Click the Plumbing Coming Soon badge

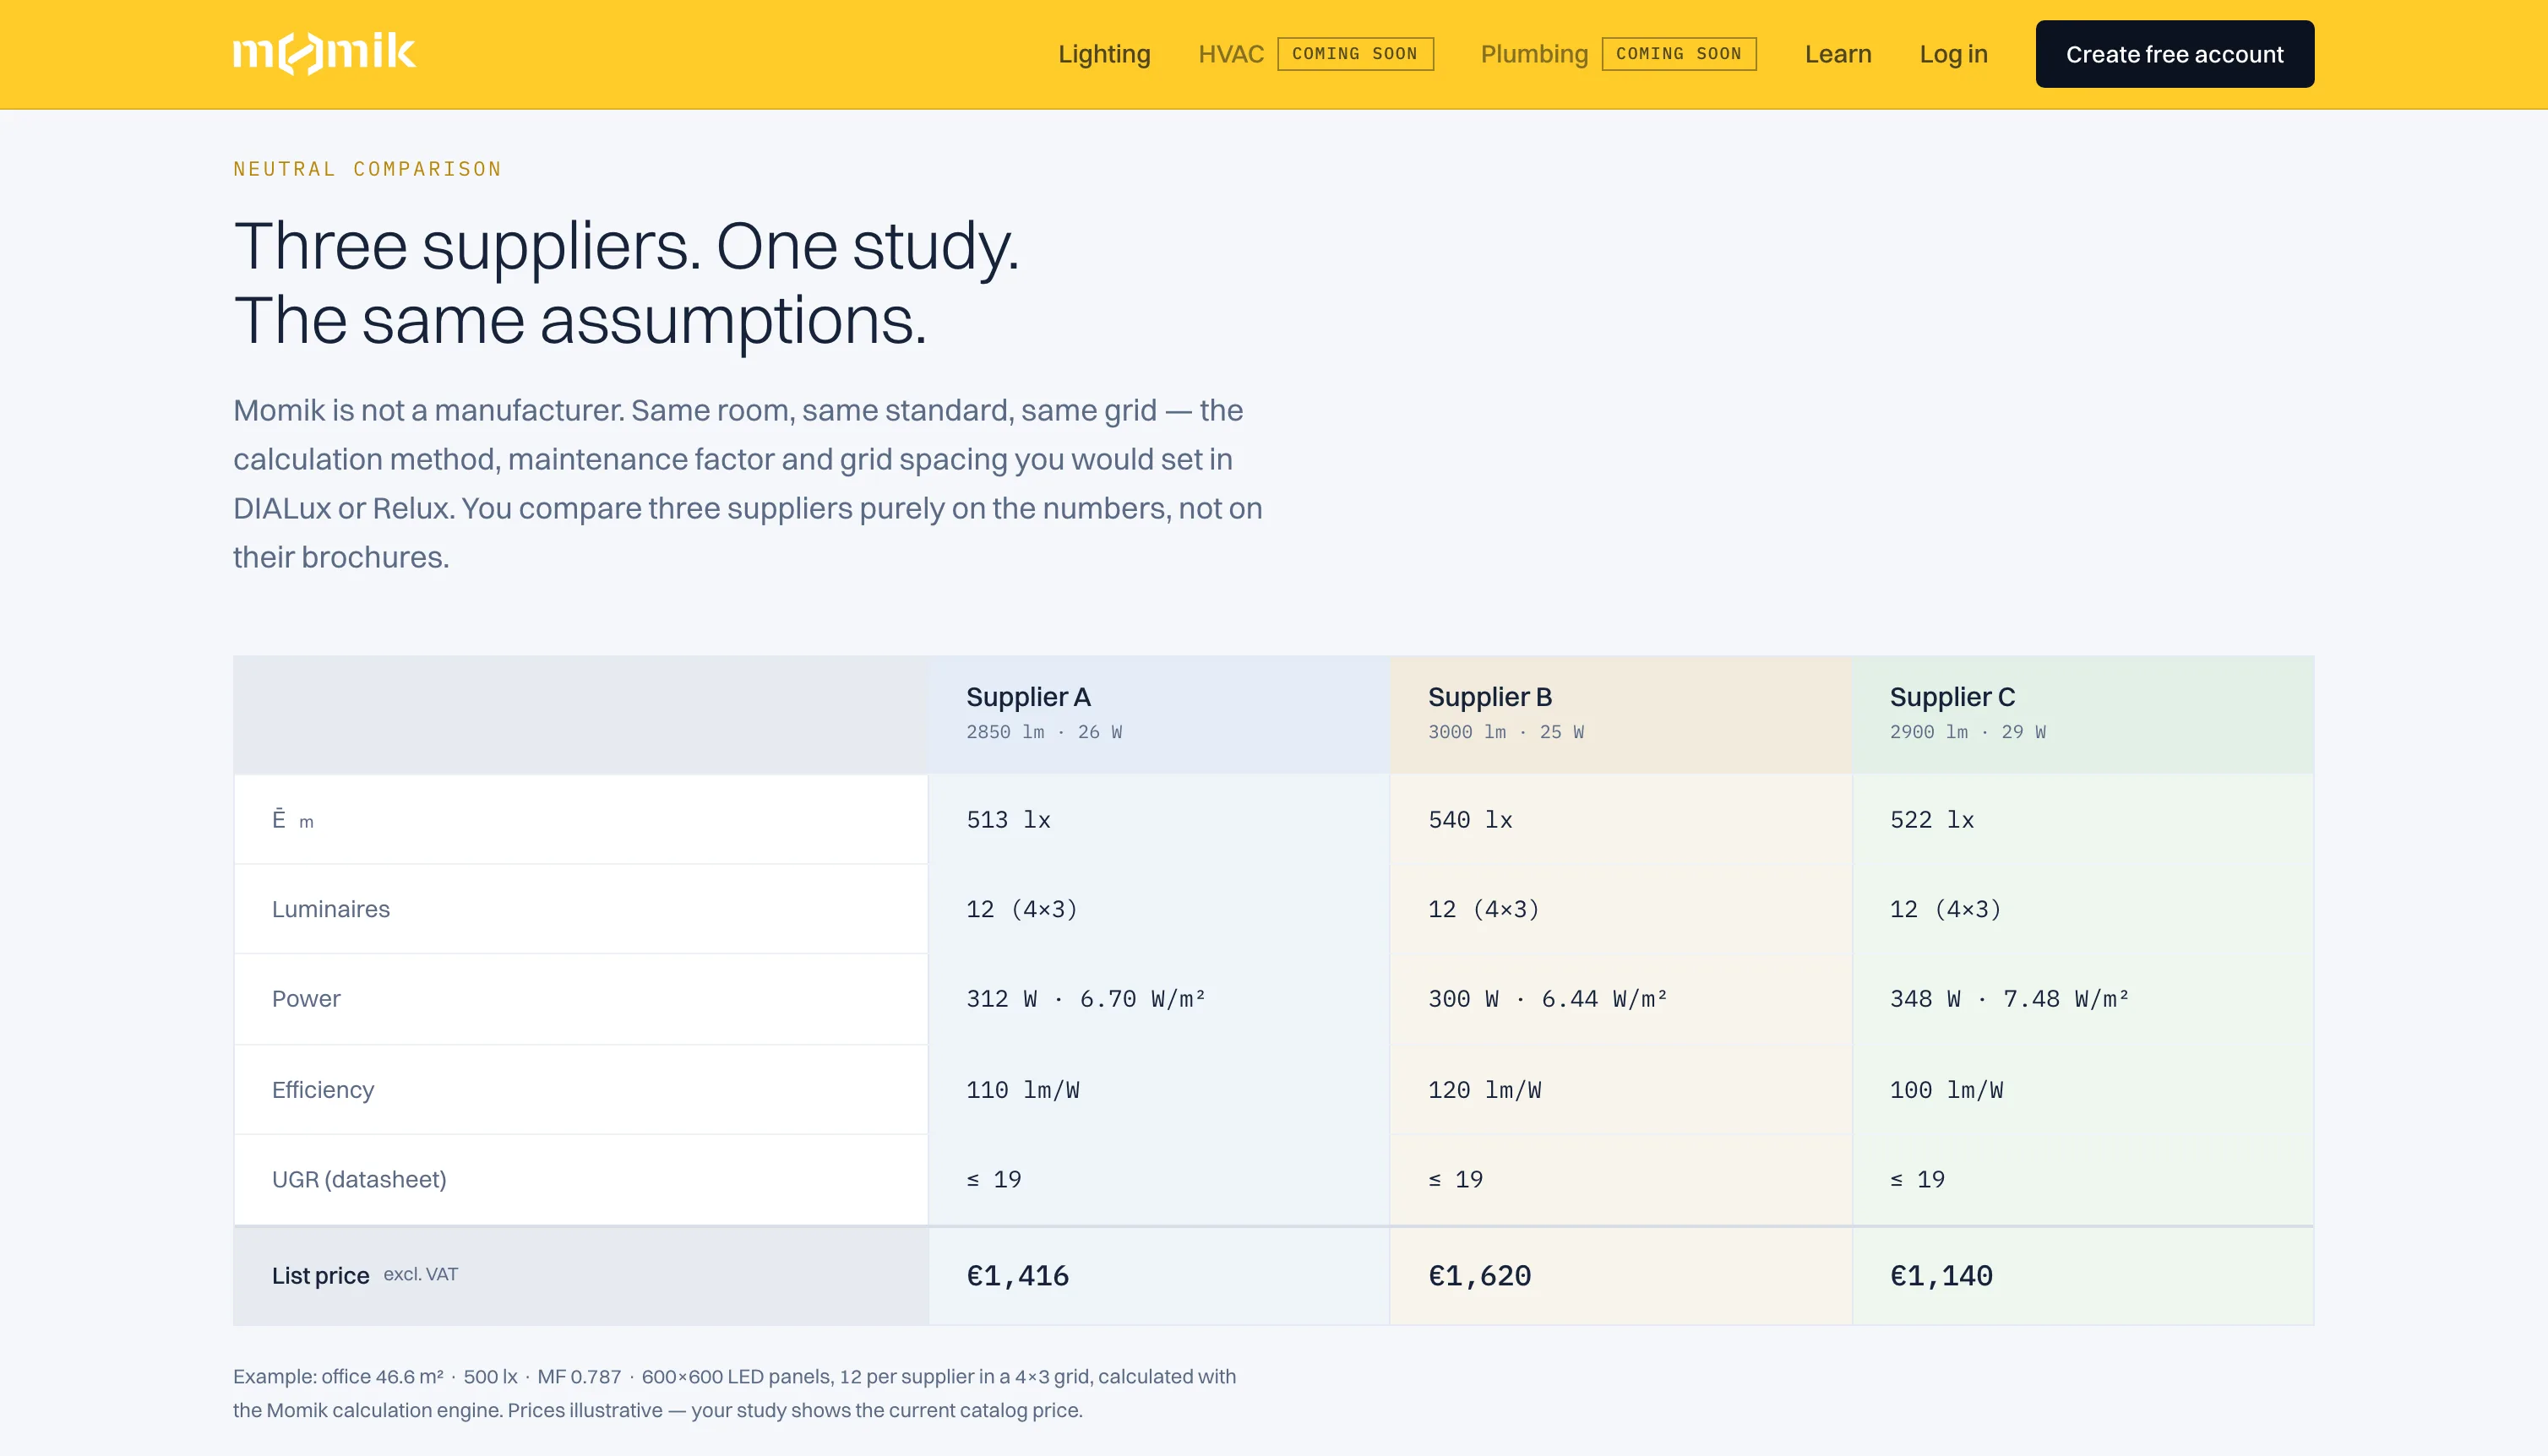coord(1679,54)
